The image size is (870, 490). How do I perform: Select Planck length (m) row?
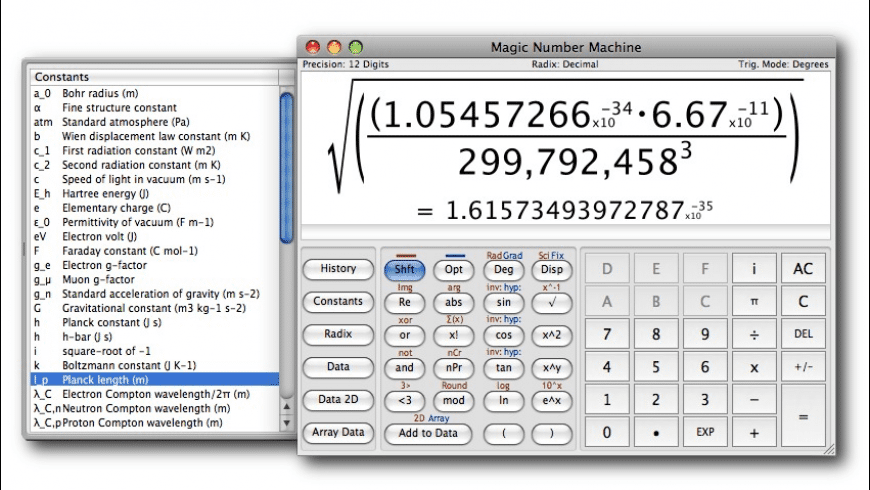pyautogui.click(x=154, y=380)
